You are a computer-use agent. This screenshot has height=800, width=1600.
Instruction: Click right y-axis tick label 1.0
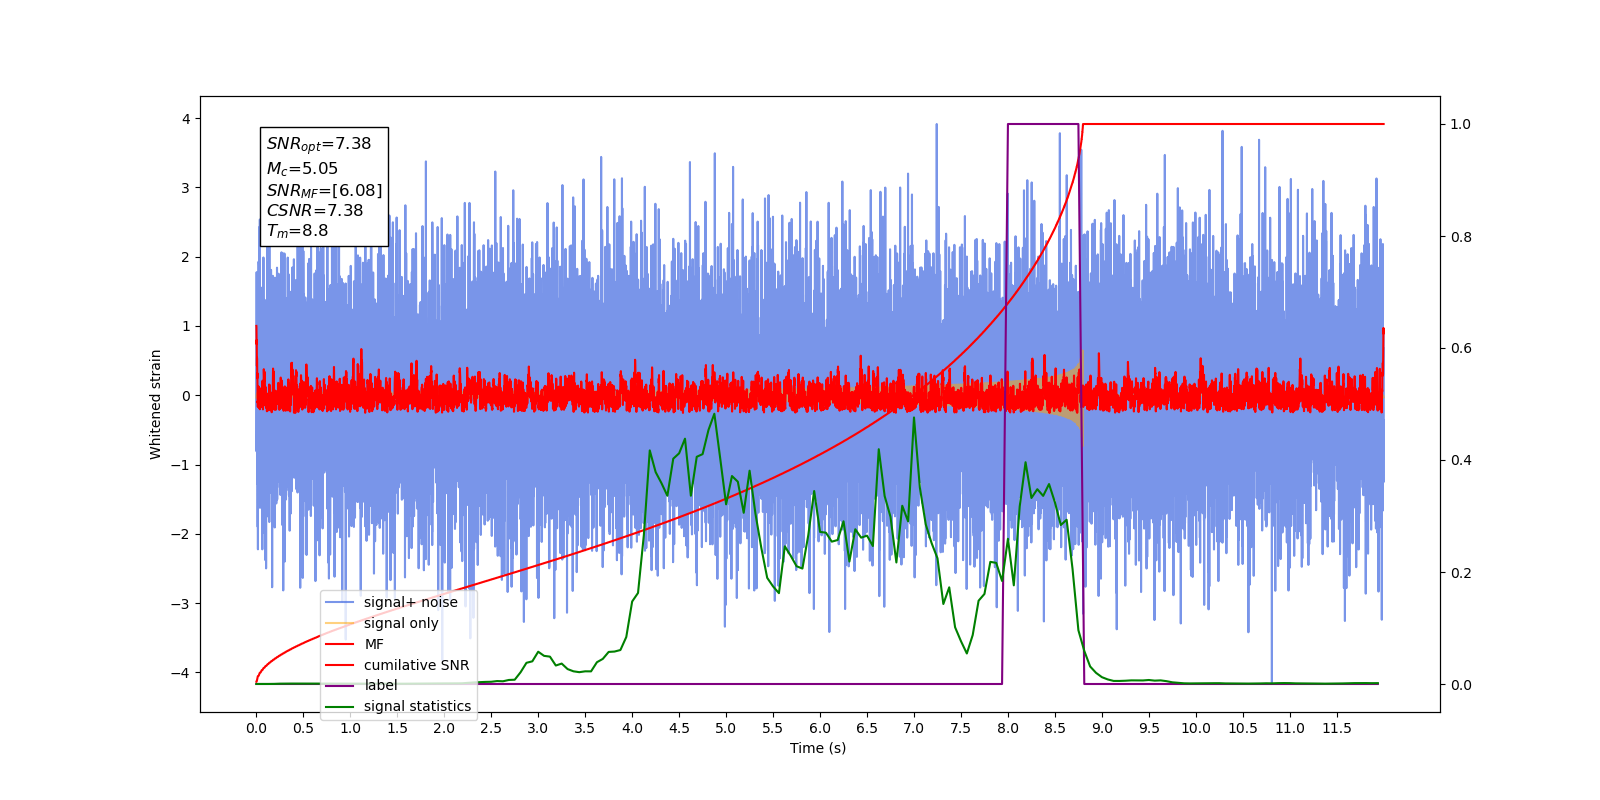click(1461, 124)
